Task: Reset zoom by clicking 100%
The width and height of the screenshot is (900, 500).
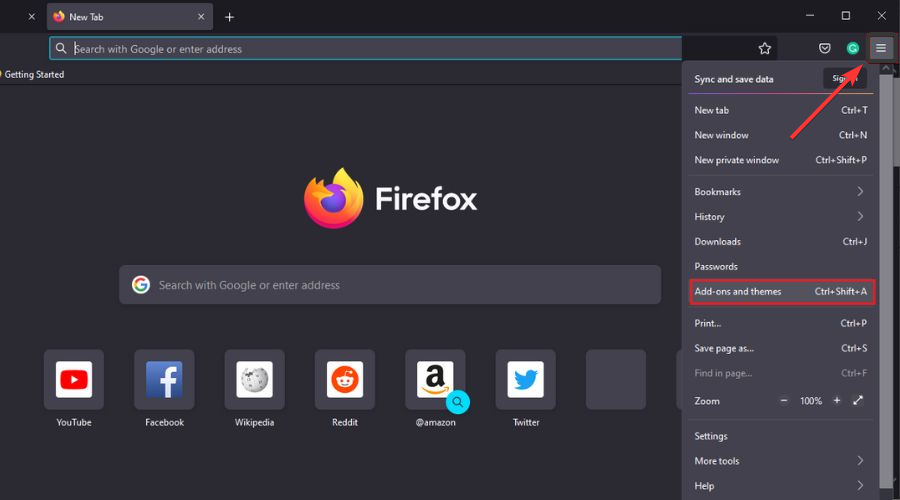Action: coord(810,401)
